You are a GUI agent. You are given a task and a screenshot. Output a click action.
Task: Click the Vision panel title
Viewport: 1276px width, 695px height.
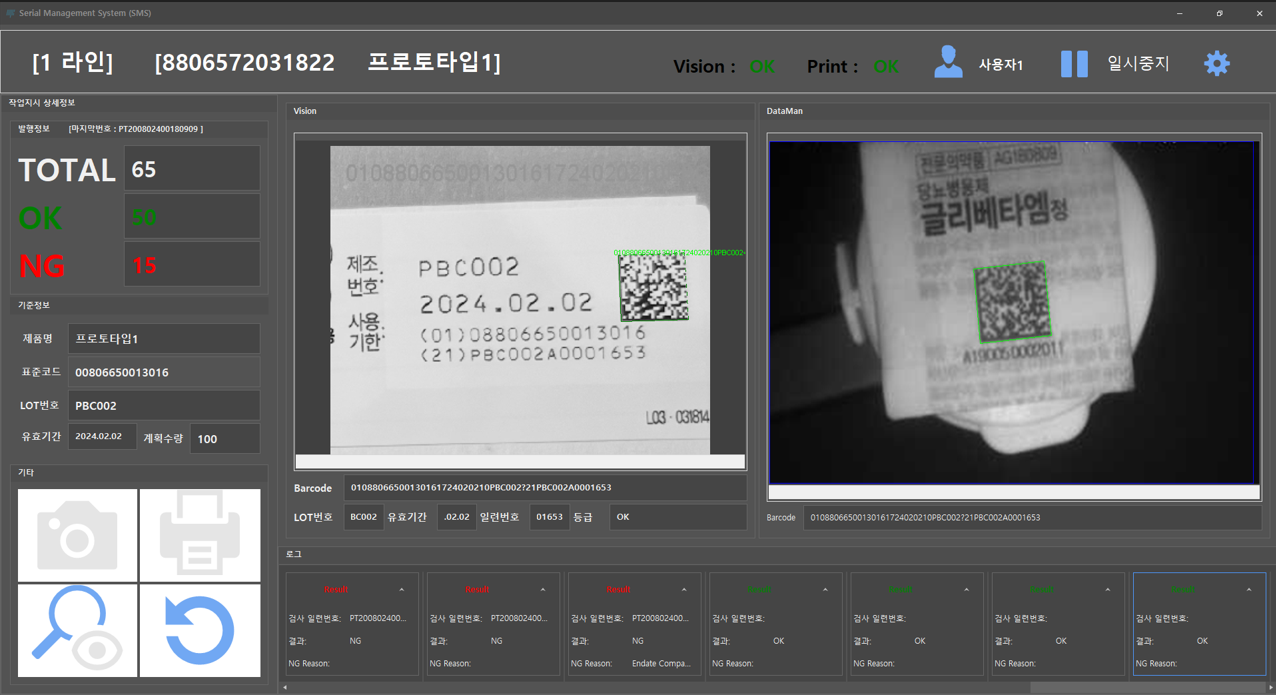(305, 111)
